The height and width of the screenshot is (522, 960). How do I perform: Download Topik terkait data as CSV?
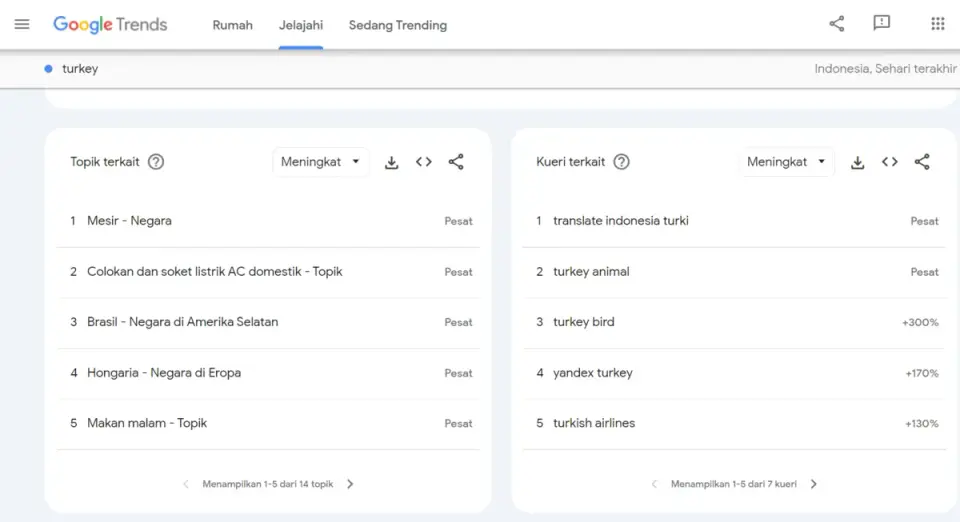[391, 162]
